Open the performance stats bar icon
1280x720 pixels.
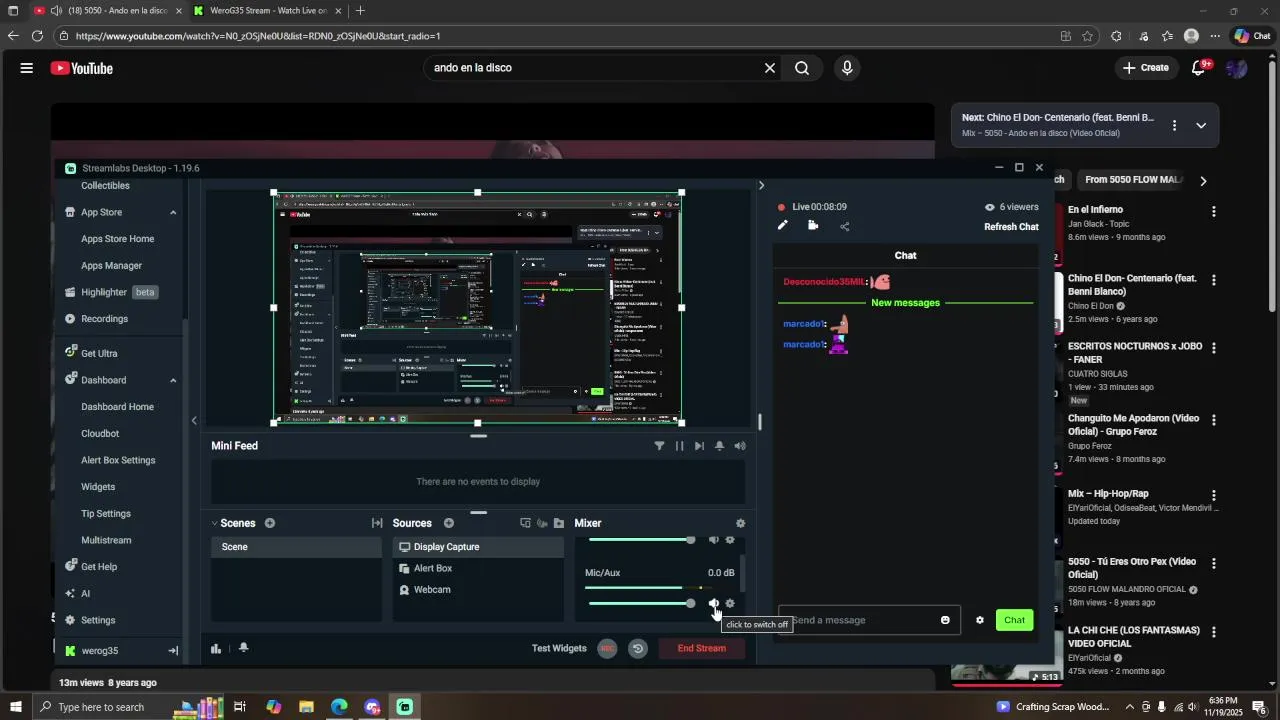tap(216, 648)
